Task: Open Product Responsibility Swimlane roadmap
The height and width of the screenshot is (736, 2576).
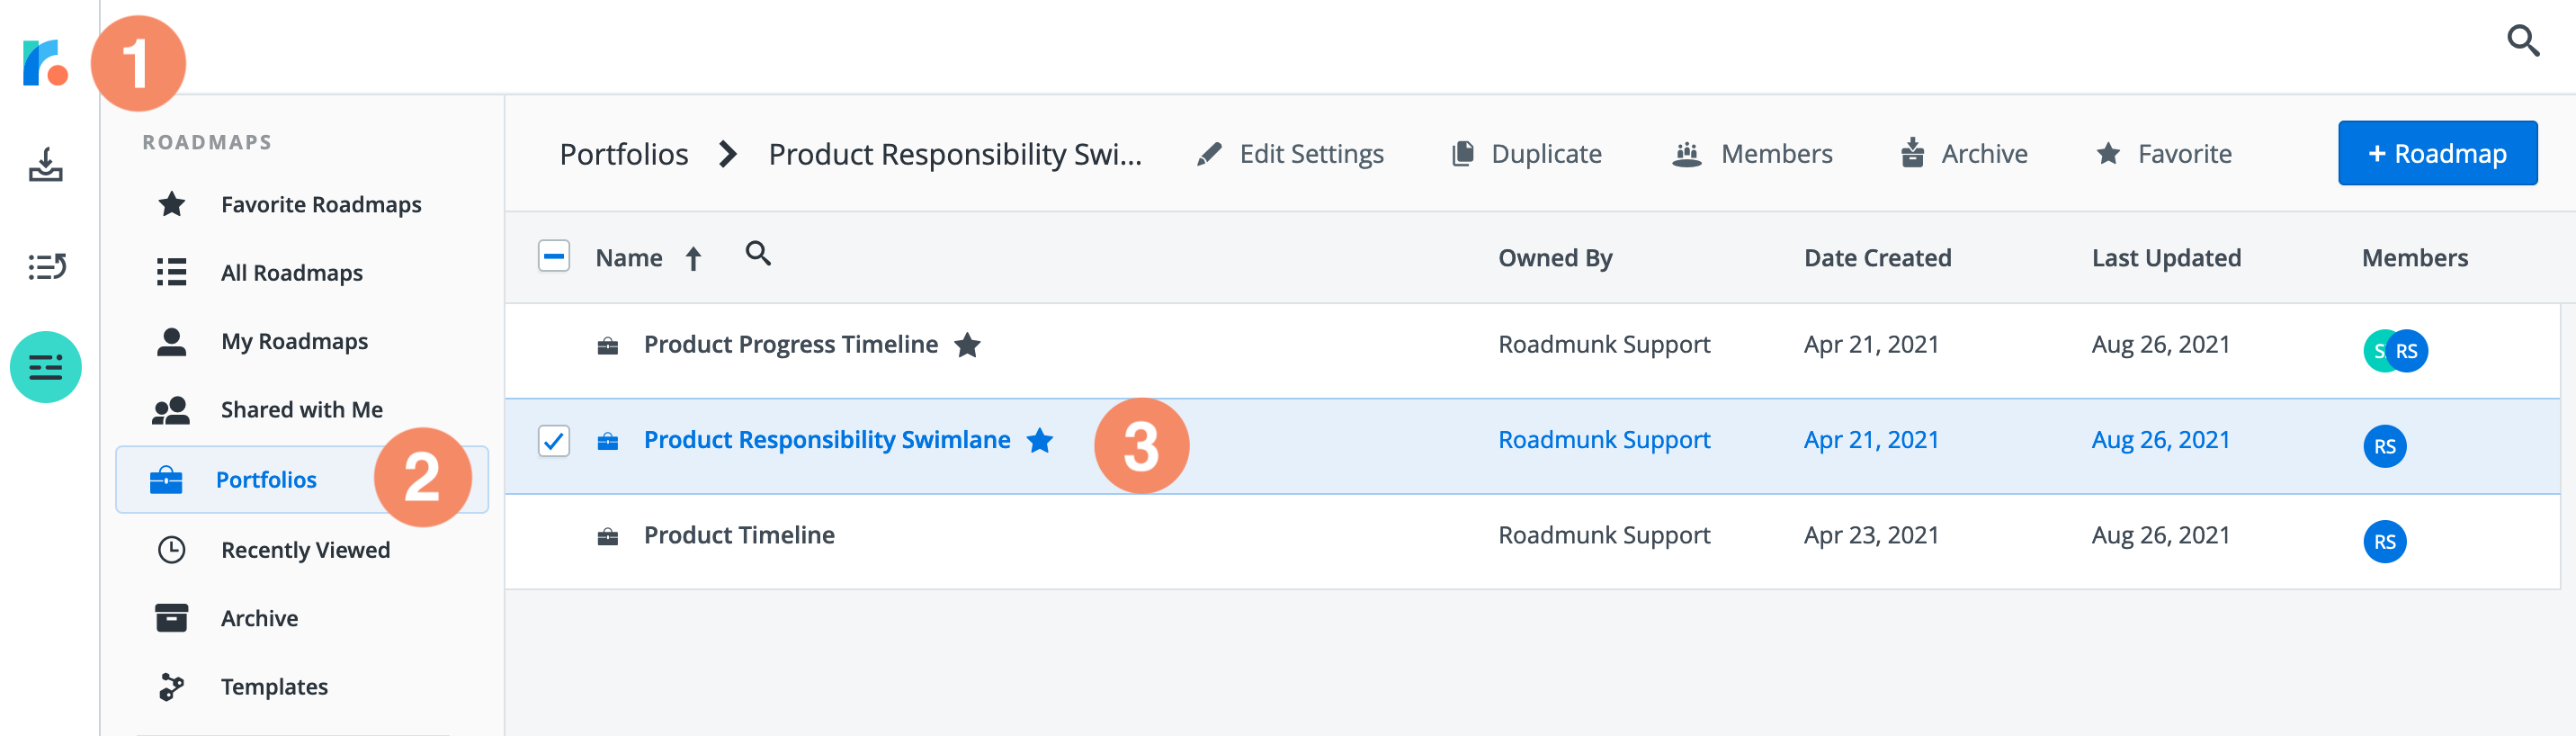Action: coord(826,440)
